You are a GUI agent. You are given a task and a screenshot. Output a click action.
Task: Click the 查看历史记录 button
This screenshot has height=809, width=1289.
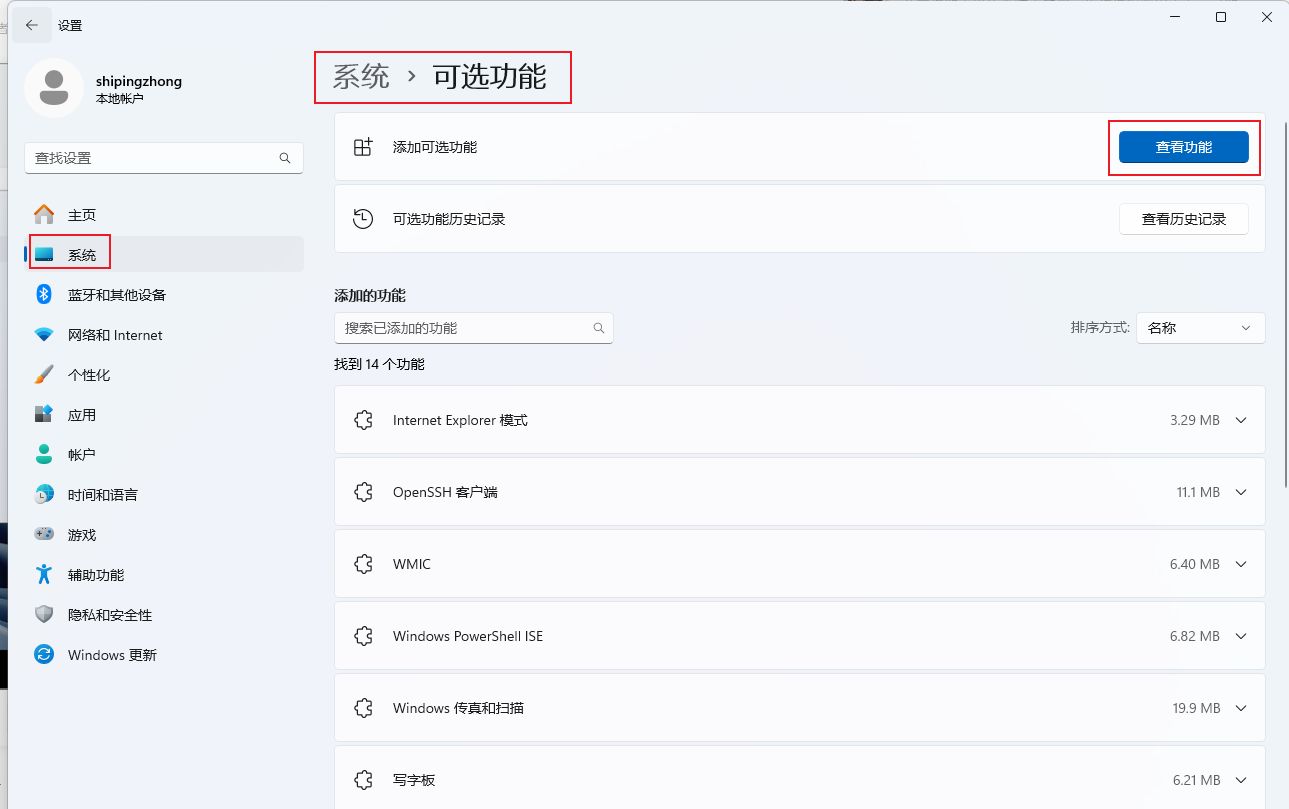(1183, 219)
